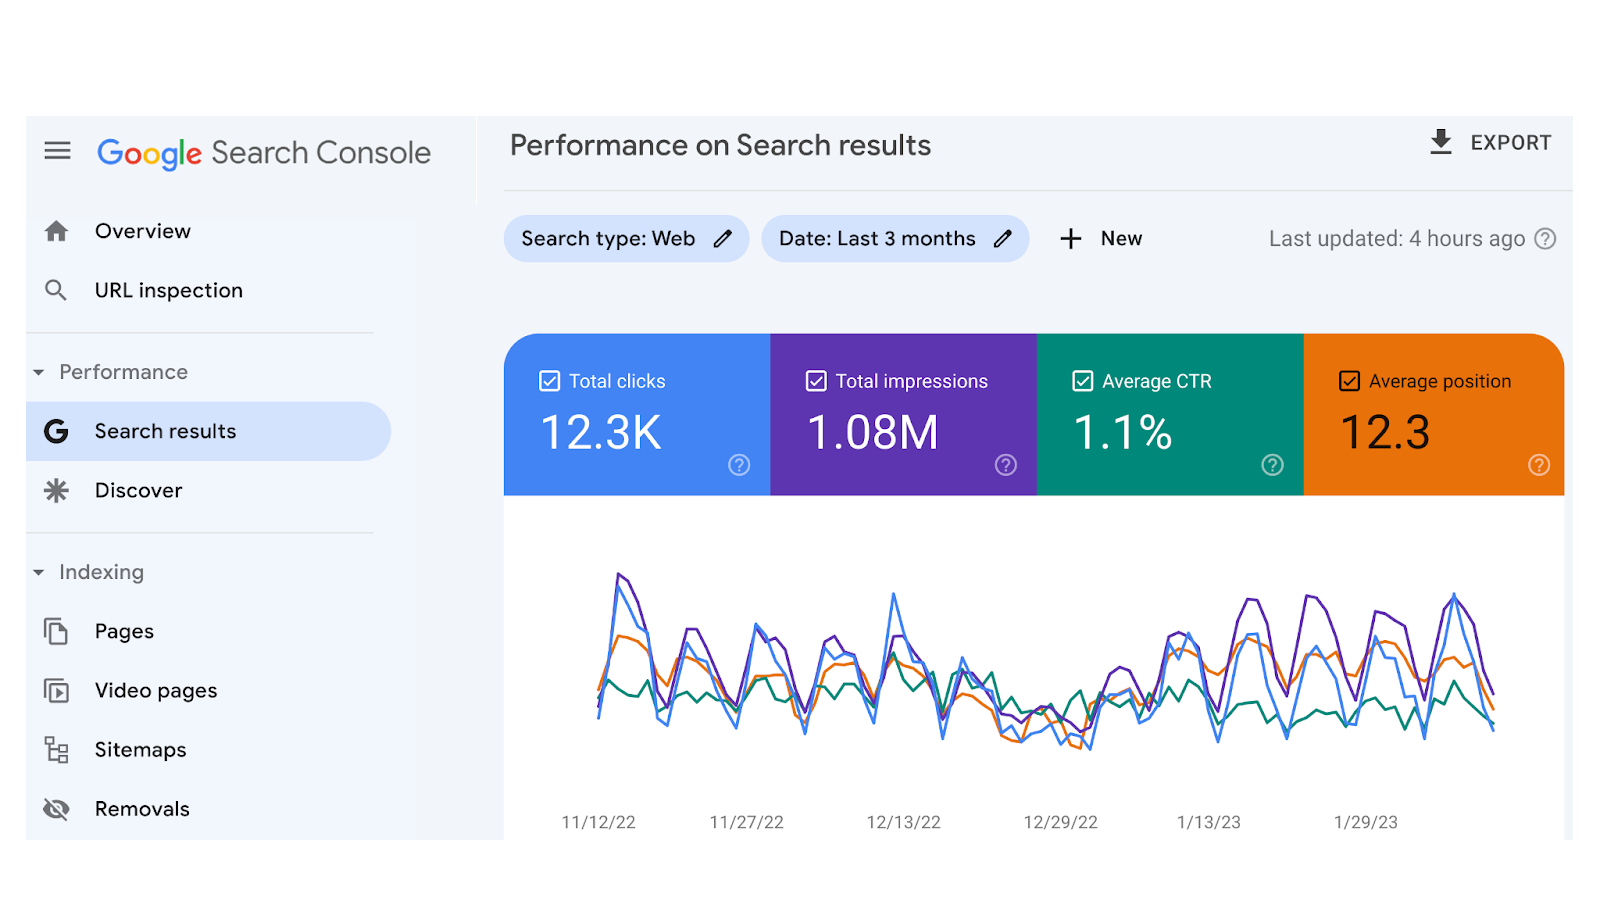
Task: Click the Sitemaps tree icon
Action: coord(56,750)
